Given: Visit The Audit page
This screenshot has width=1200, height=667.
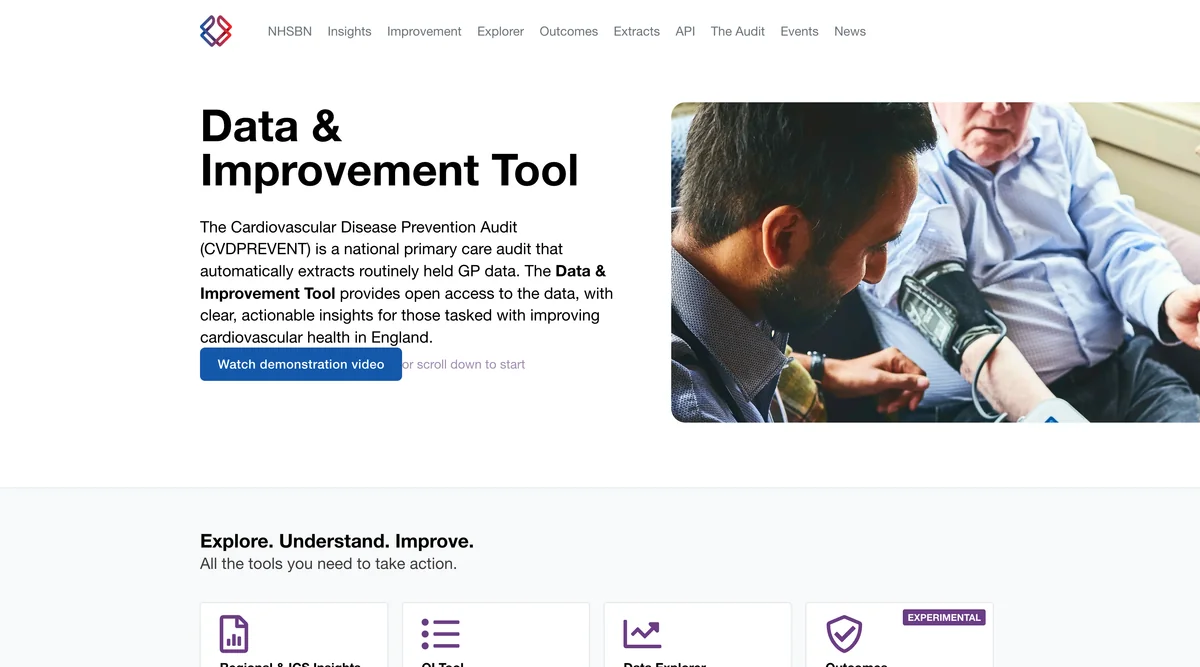Looking at the screenshot, I should pyautogui.click(x=737, y=31).
